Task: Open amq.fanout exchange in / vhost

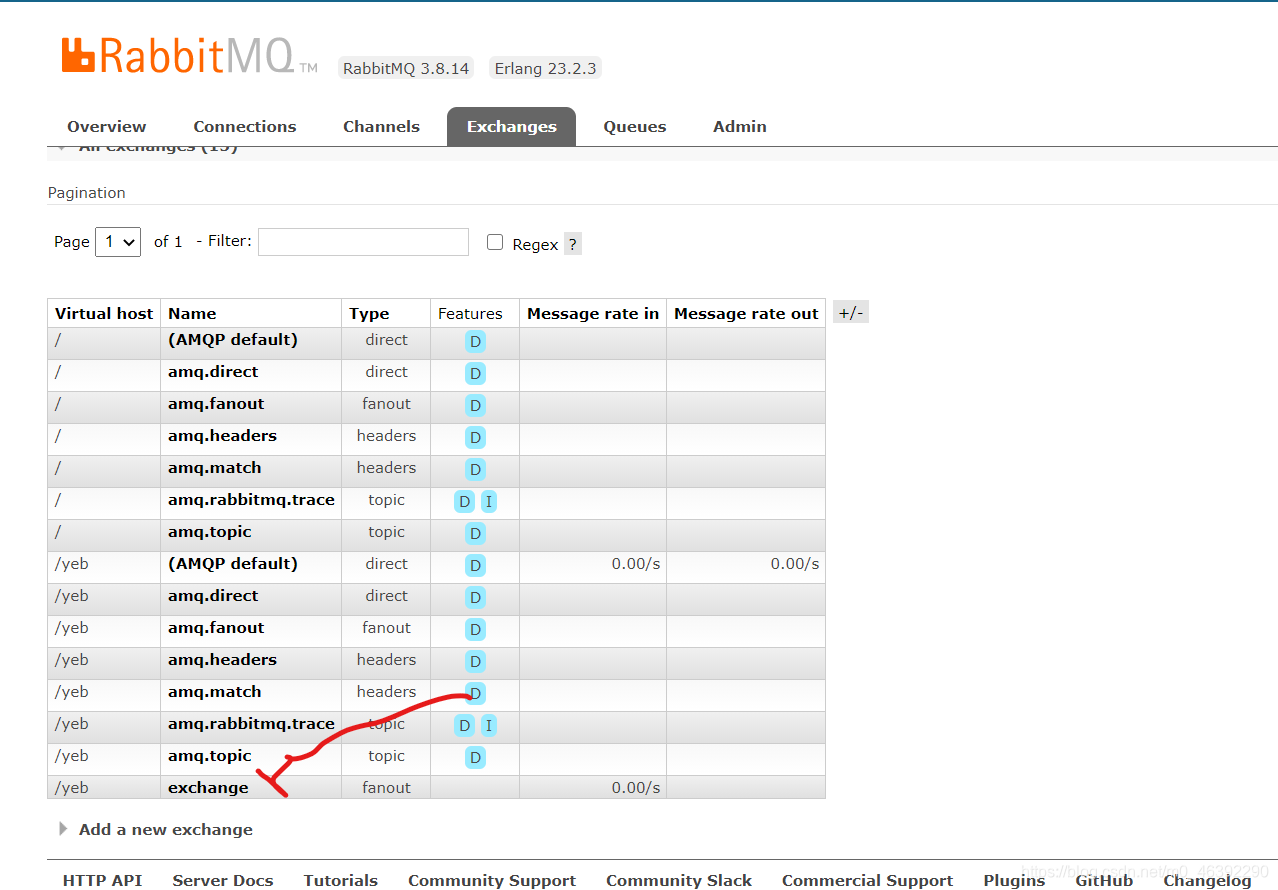Action: [x=216, y=404]
